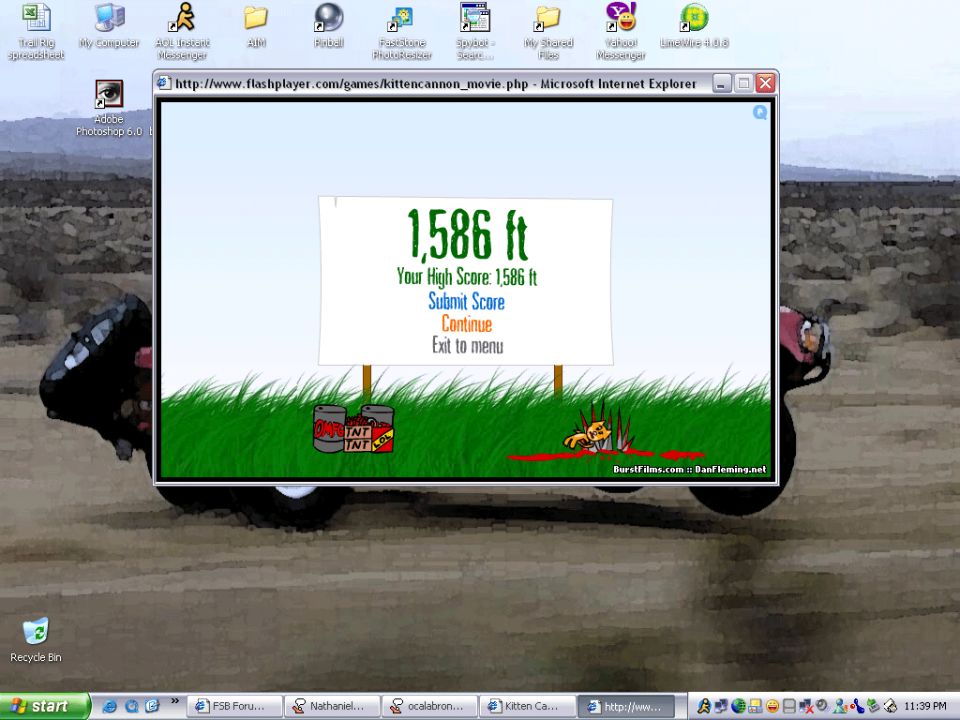Click the large 1,586 ft score text

(467, 235)
